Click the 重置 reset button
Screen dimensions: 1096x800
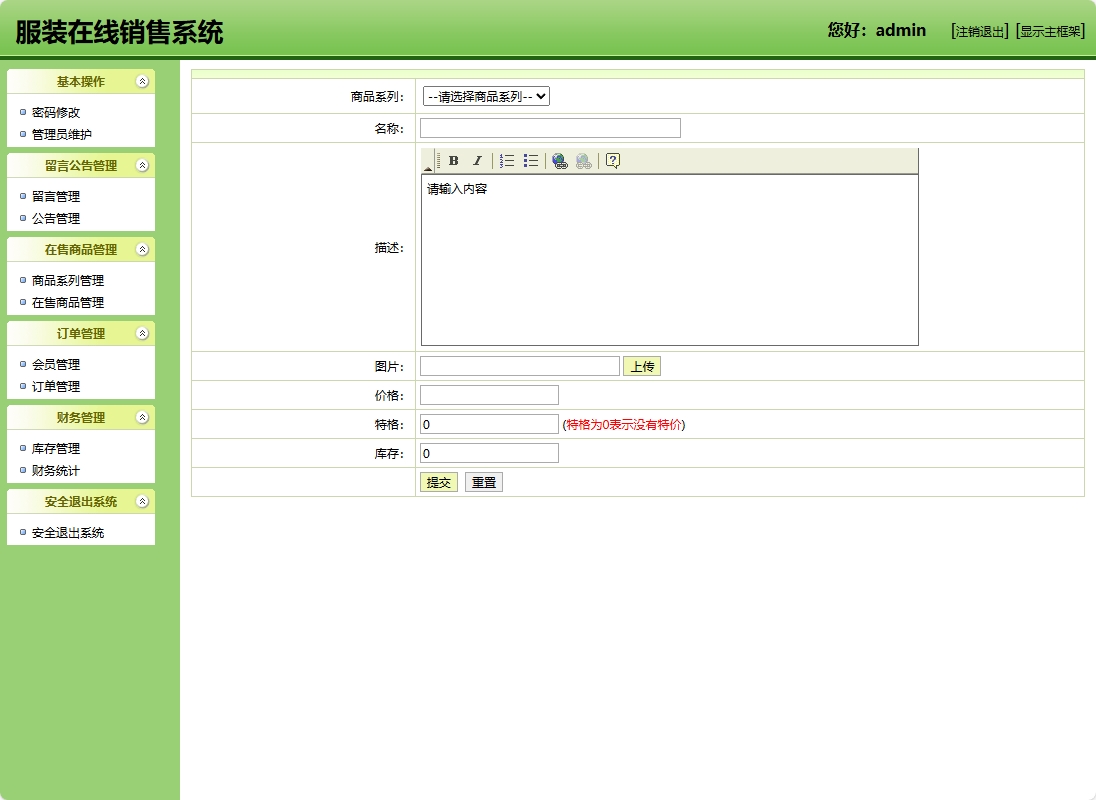tap(484, 481)
